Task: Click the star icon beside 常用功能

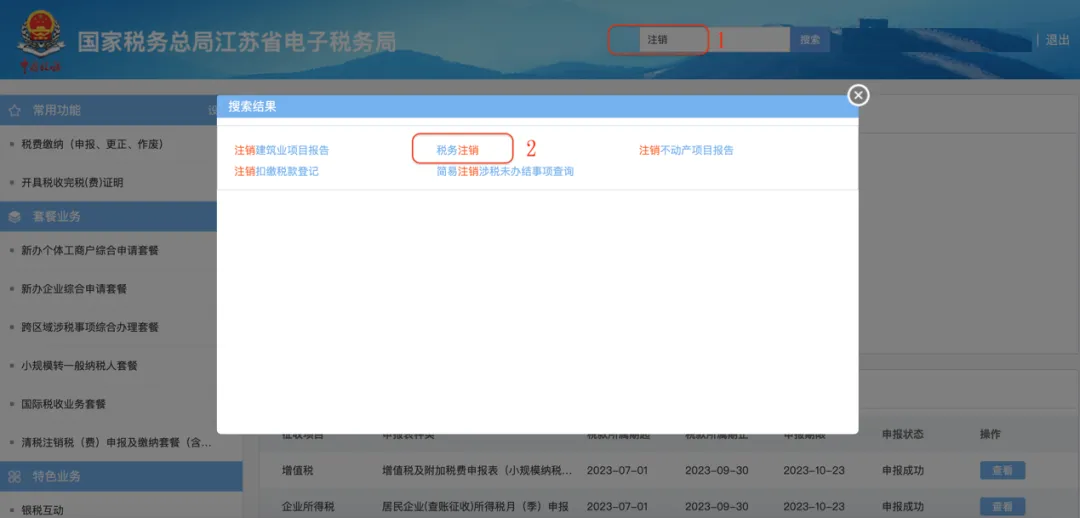Action: coord(14,110)
